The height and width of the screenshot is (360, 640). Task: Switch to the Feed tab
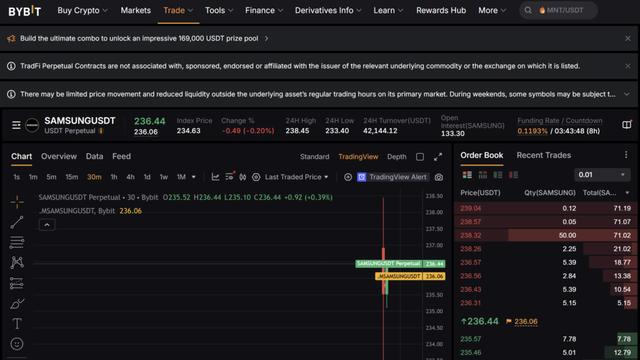coord(122,156)
